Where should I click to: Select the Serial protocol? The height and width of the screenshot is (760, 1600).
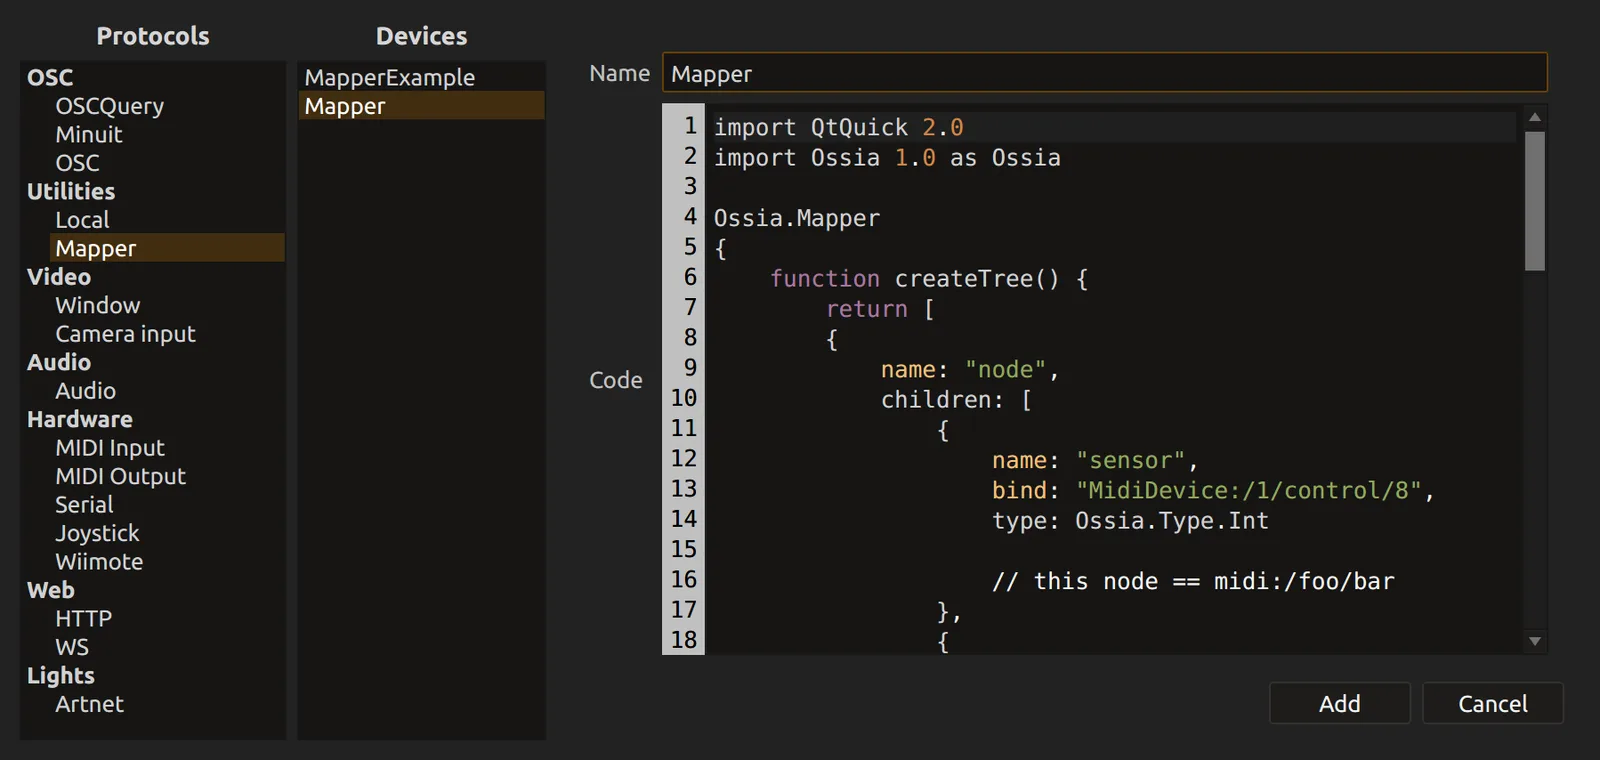pos(84,505)
